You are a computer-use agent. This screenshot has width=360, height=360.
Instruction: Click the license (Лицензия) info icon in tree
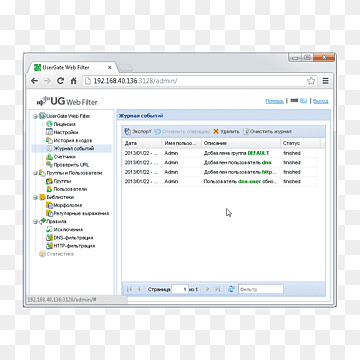tap(49, 124)
